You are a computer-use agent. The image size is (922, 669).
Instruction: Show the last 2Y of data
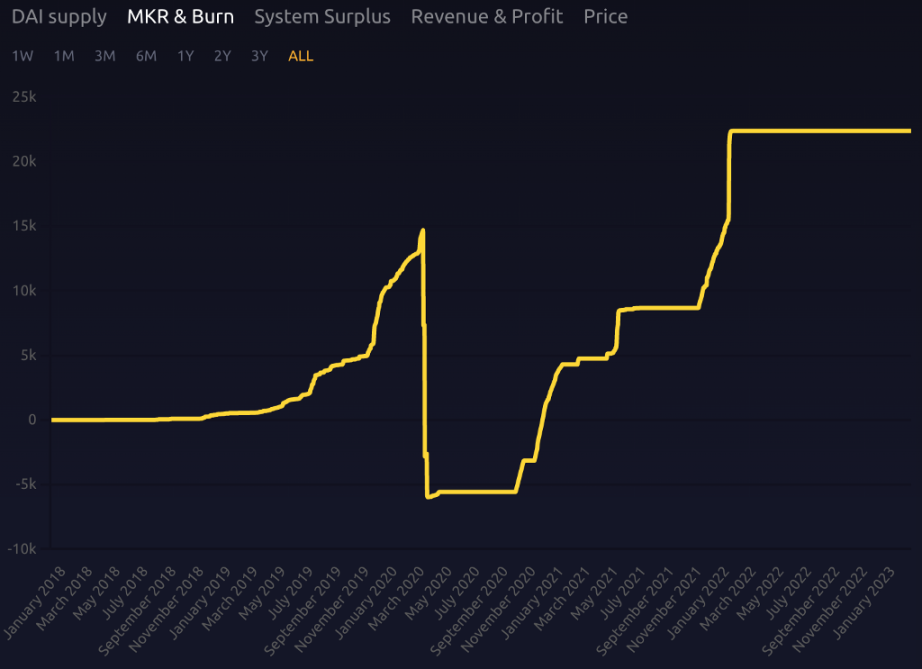(222, 56)
